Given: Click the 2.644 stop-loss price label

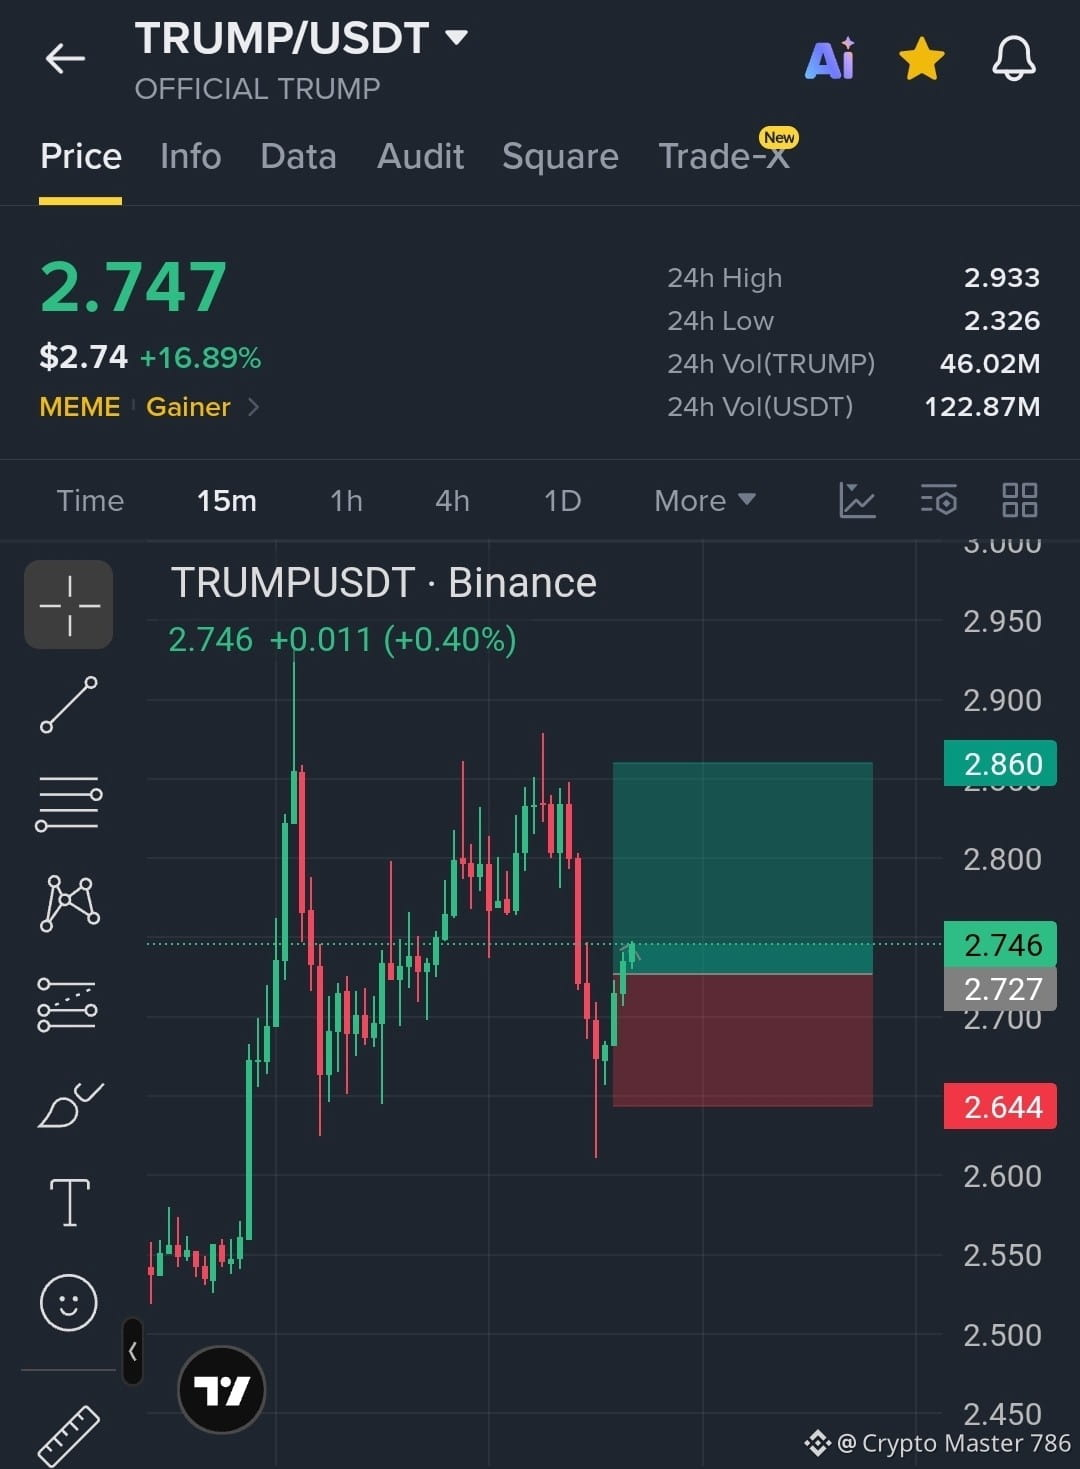Looking at the screenshot, I should pos(1000,1107).
